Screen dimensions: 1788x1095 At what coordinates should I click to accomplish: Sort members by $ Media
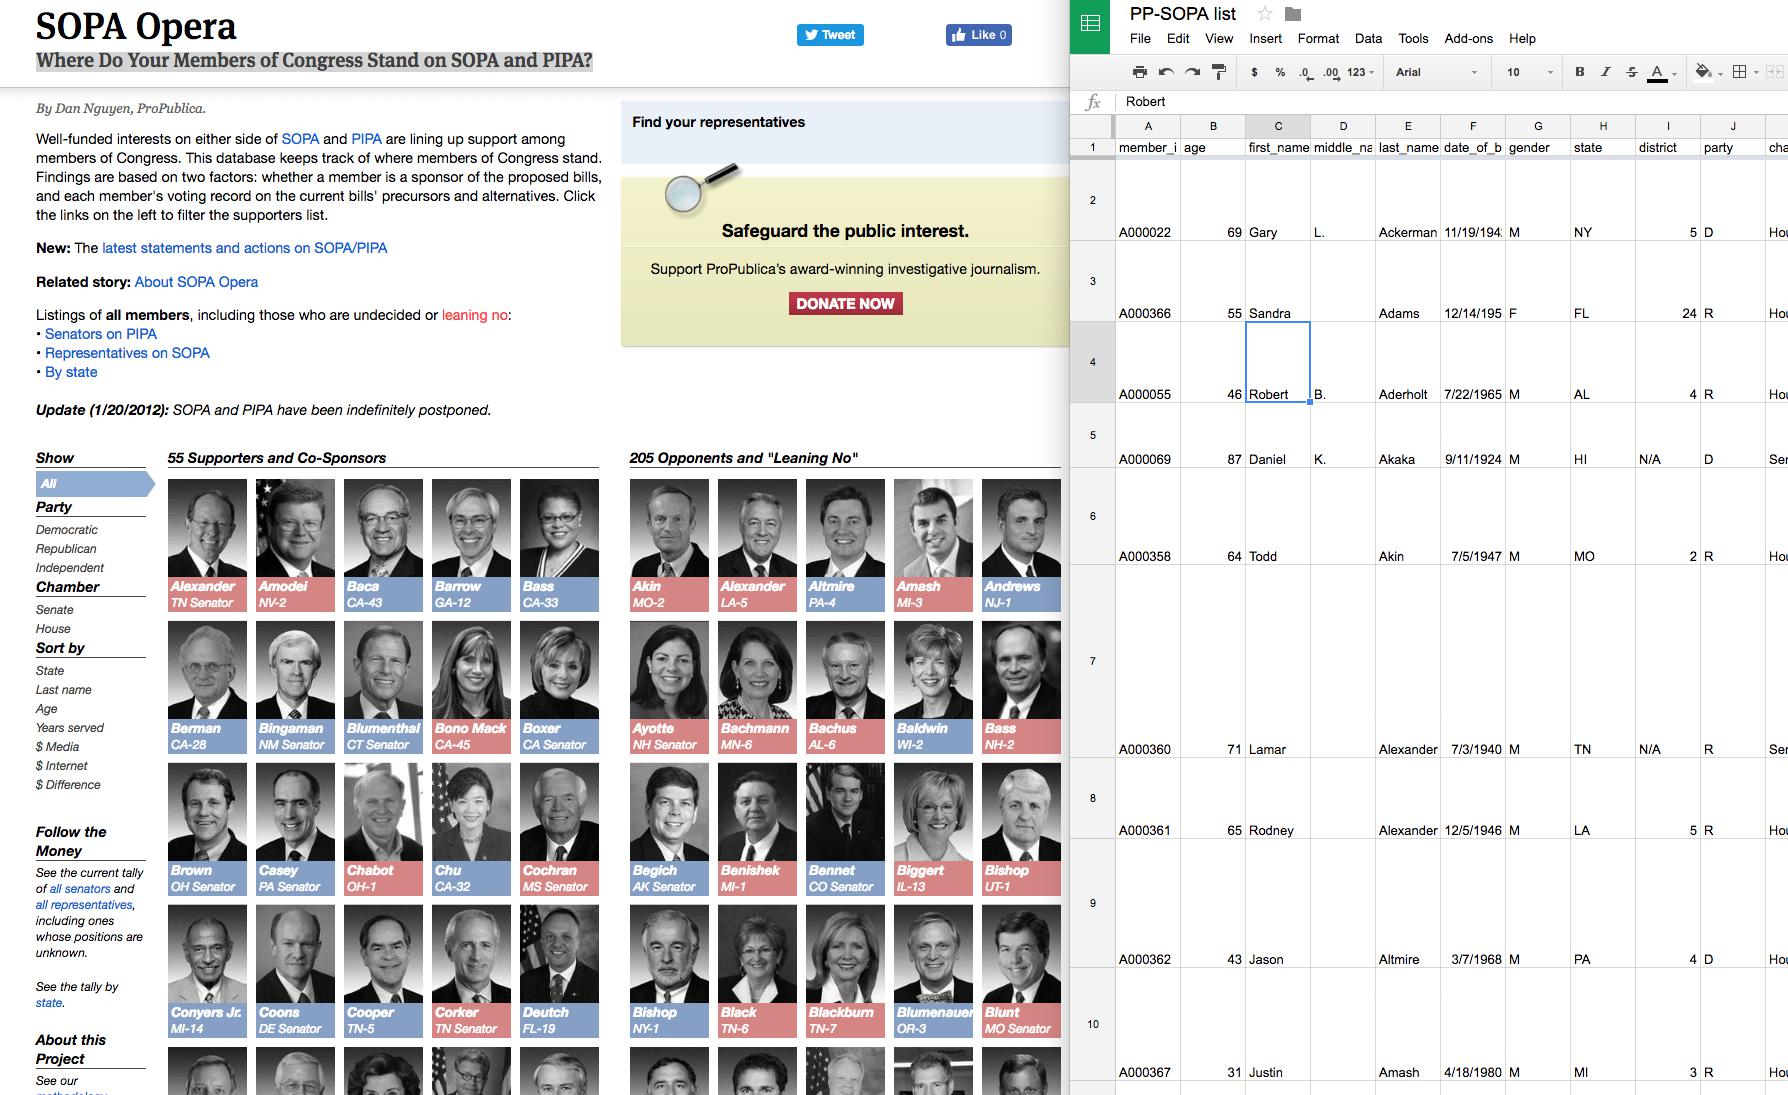[x=58, y=747]
